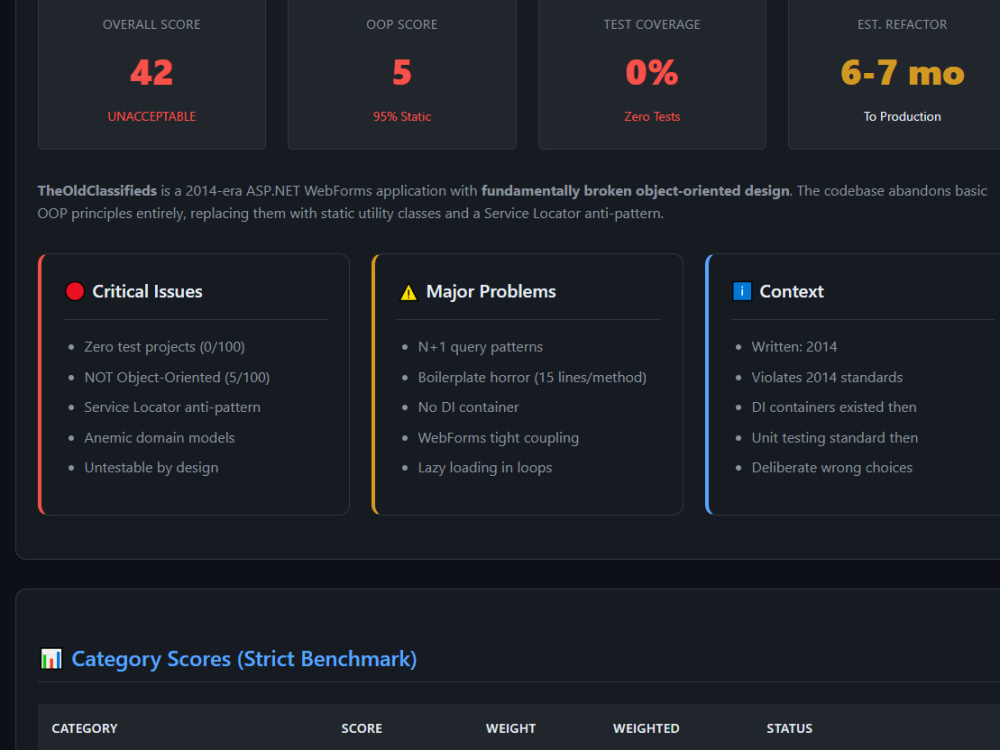The height and width of the screenshot is (750, 1000).
Task: Click the Zero Tests label
Action: pyautogui.click(x=652, y=117)
